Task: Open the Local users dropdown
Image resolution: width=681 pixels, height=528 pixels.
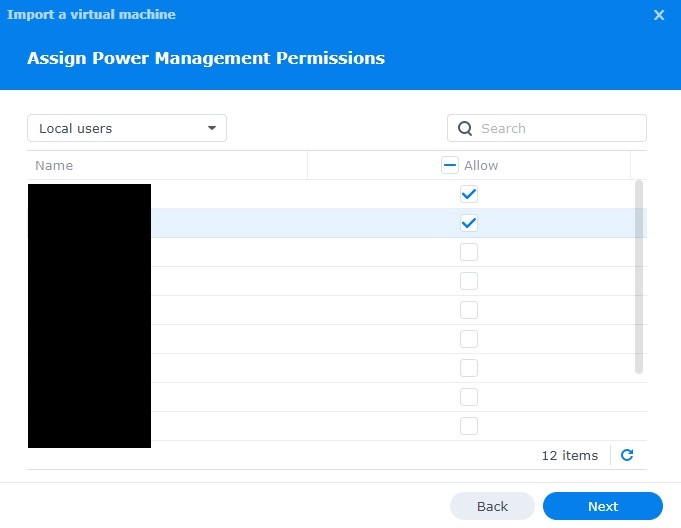Action: (x=127, y=128)
